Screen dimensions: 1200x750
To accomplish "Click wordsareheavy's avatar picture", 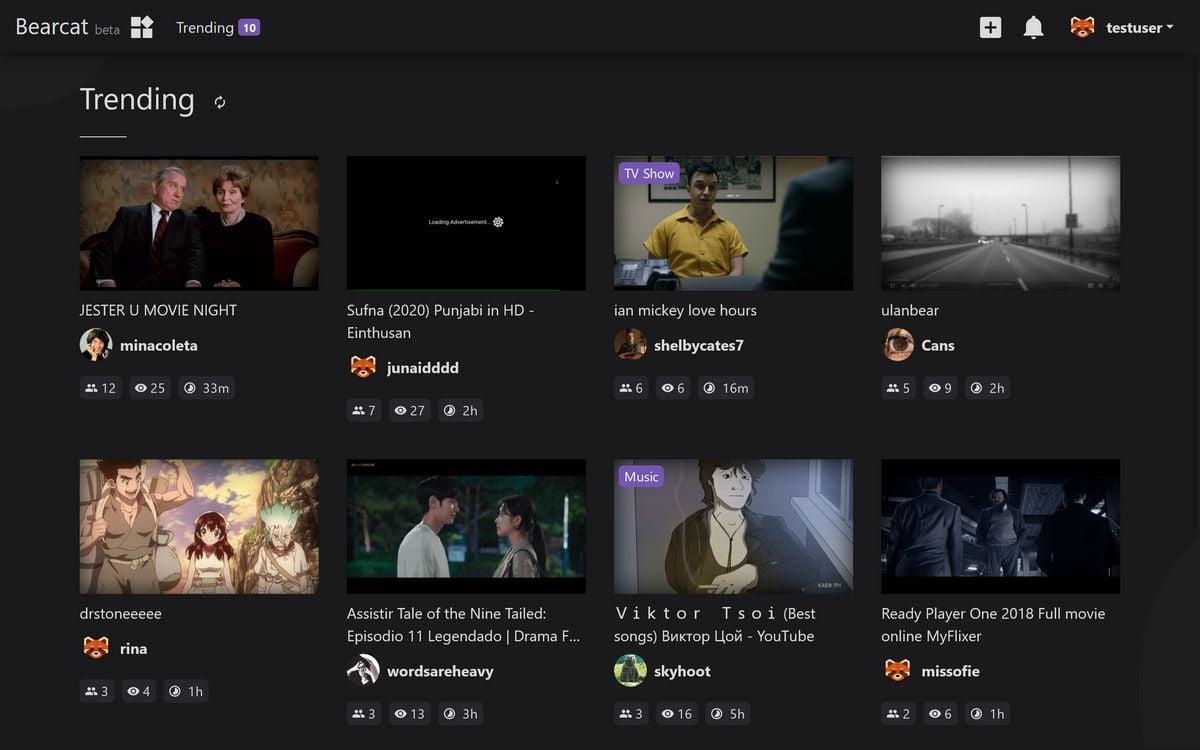I will pyautogui.click(x=363, y=671).
